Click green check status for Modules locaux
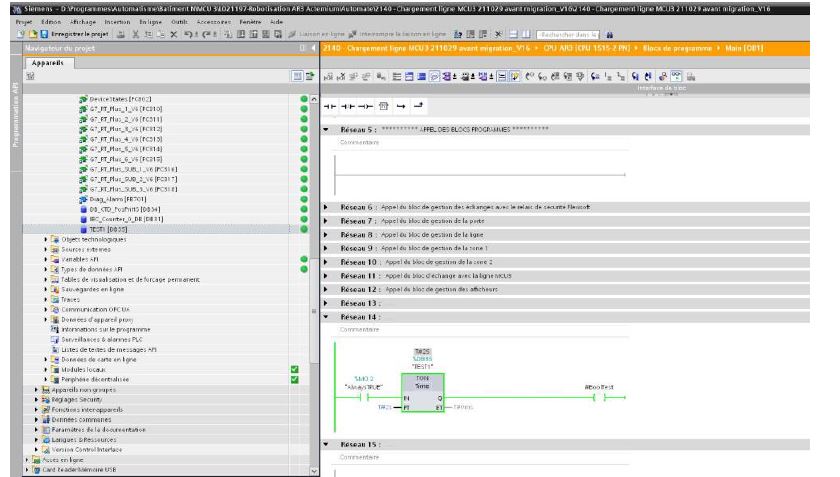The height and width of the screenshot is (477, 840). point(294,370)
